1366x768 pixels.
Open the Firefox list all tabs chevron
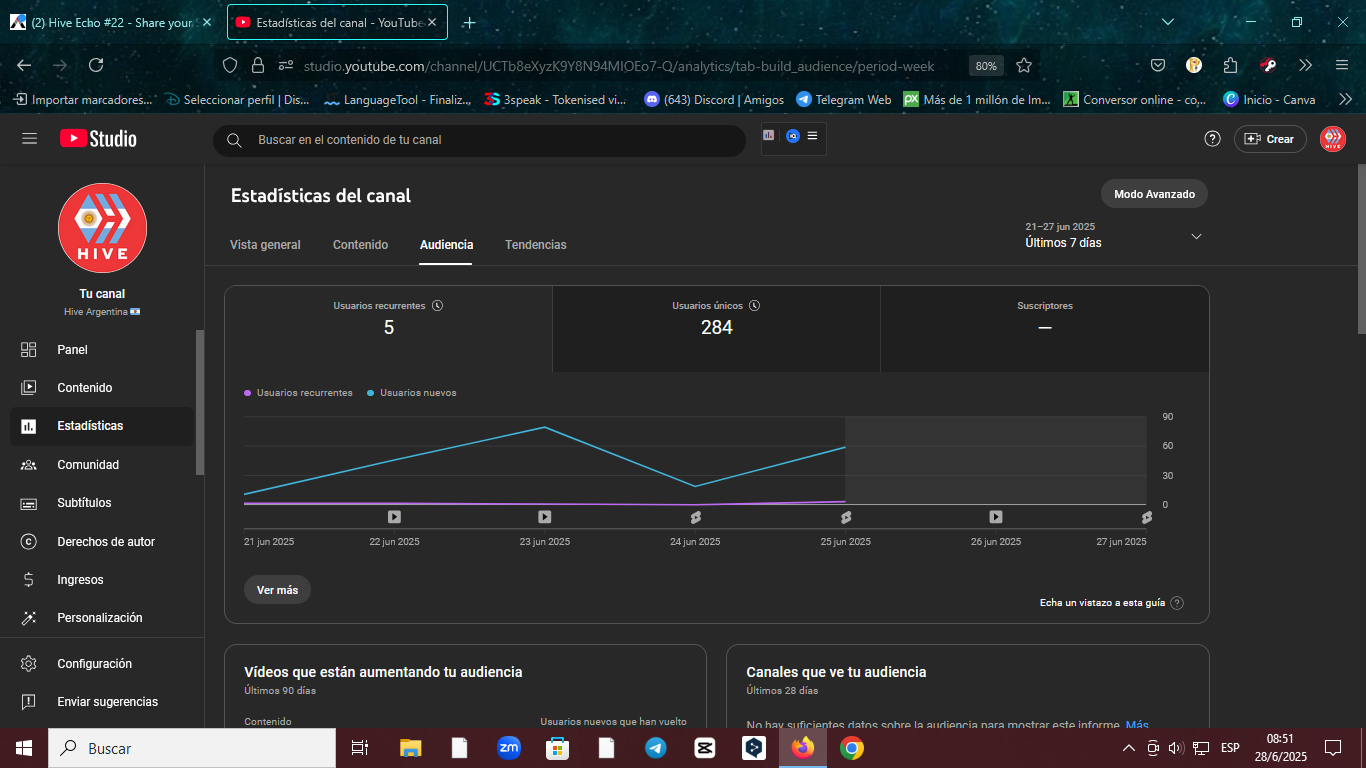coord(1168,22)
